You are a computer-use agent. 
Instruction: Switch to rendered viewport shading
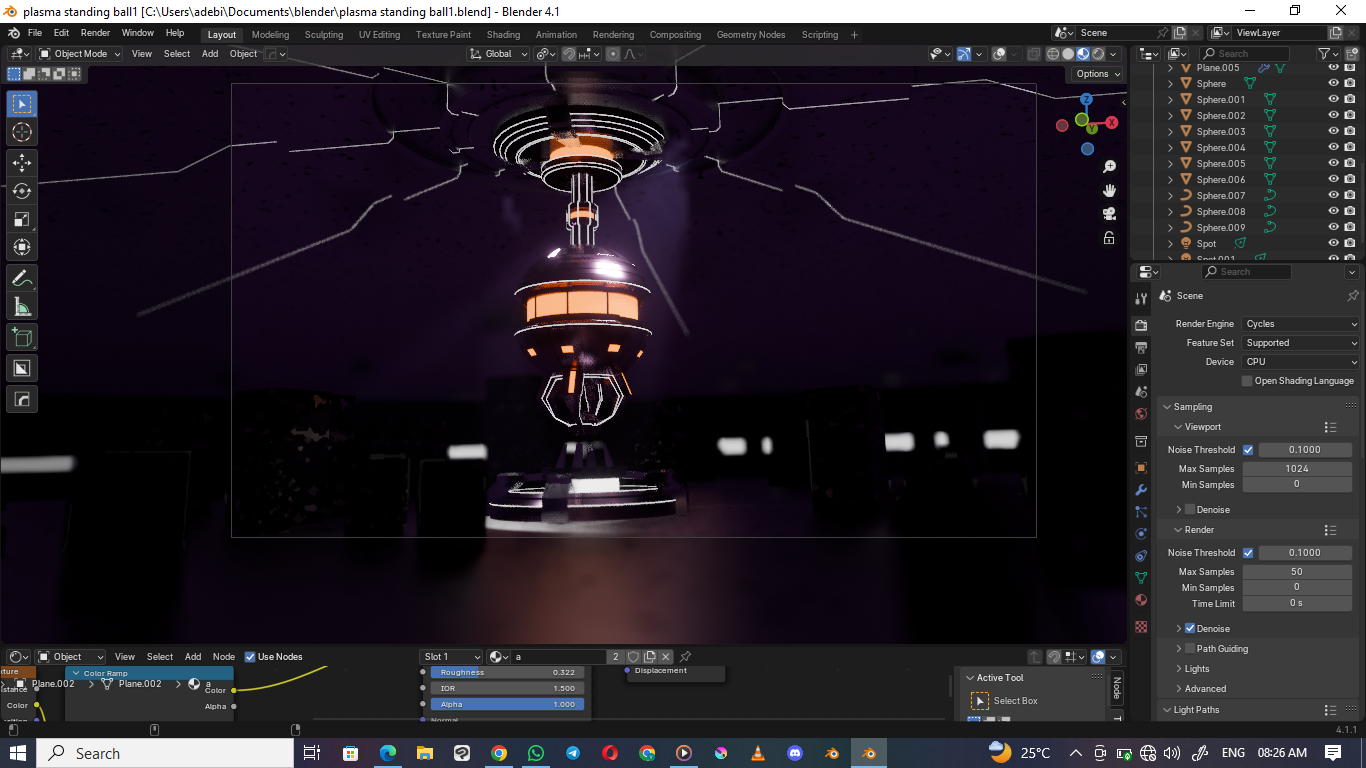click(1098, 54)
